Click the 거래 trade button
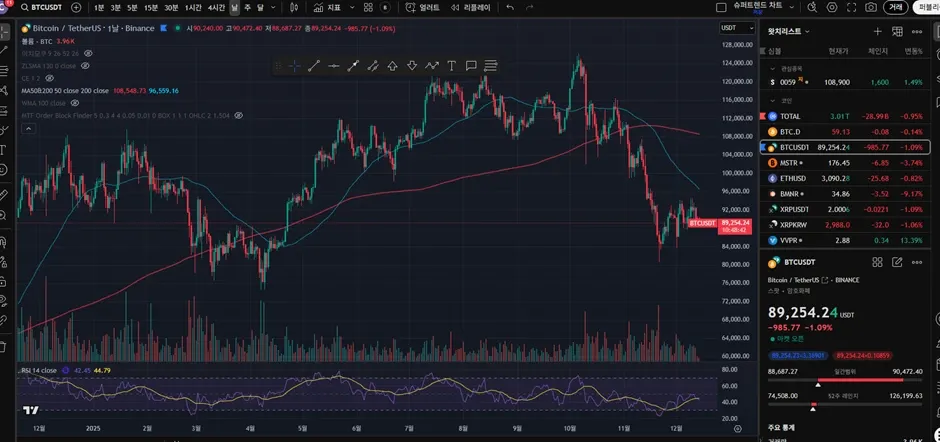Viewport: 940px width, 442px height. (x=895, y=7)
